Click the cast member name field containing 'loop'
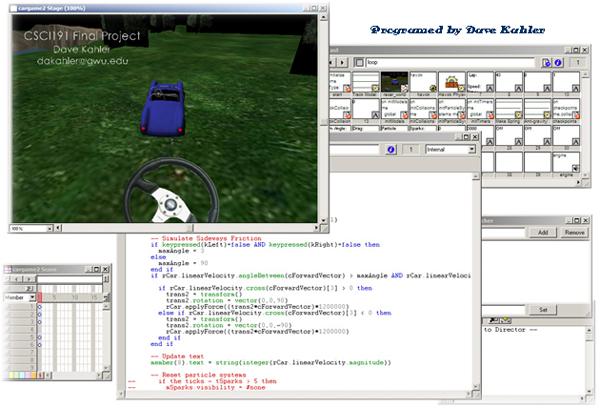The width and height of the screenshot is (600, 408). coord(450,62)
